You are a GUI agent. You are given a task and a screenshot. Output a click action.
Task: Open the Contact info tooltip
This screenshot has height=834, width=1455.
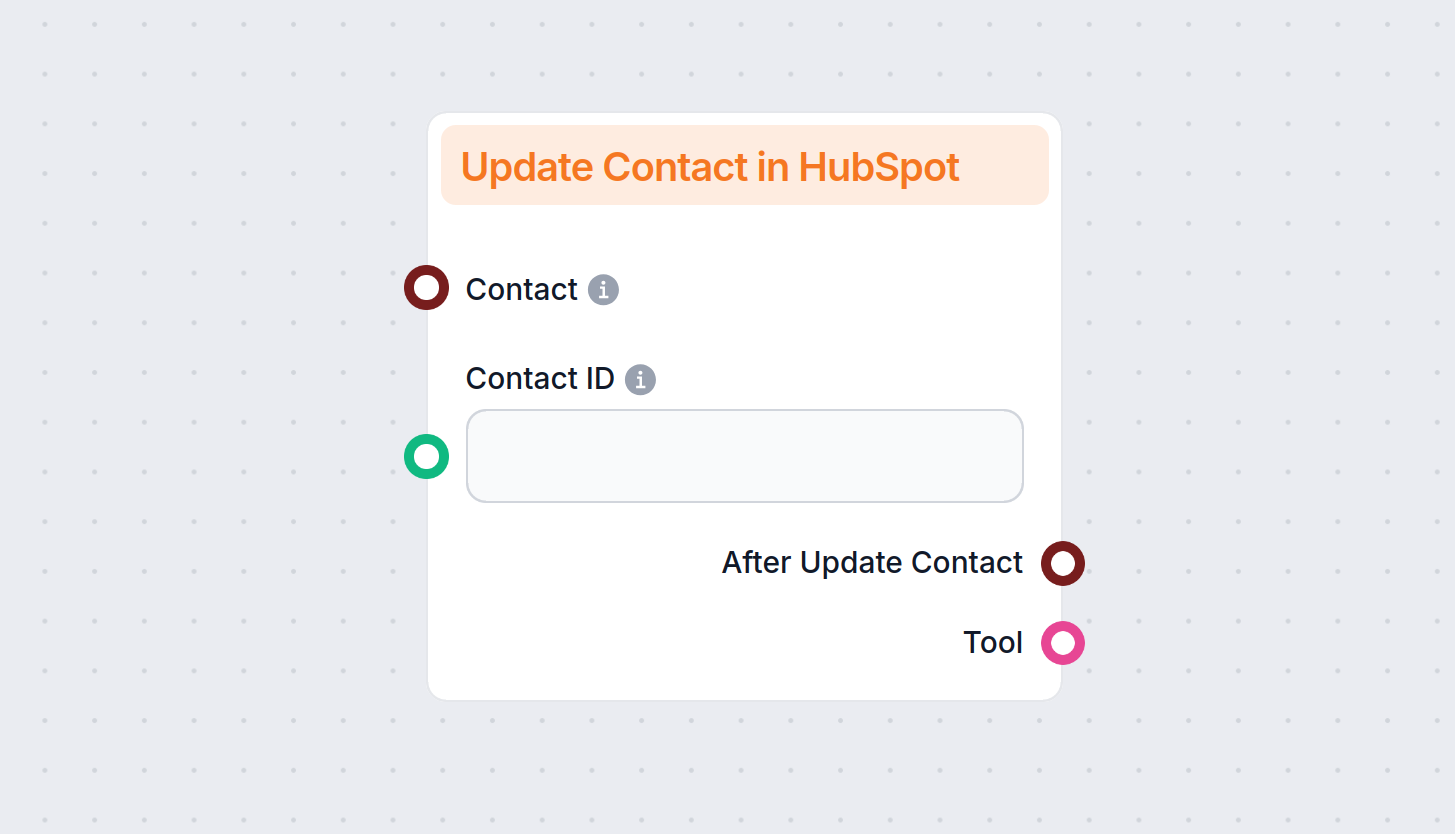coord(603,289)
